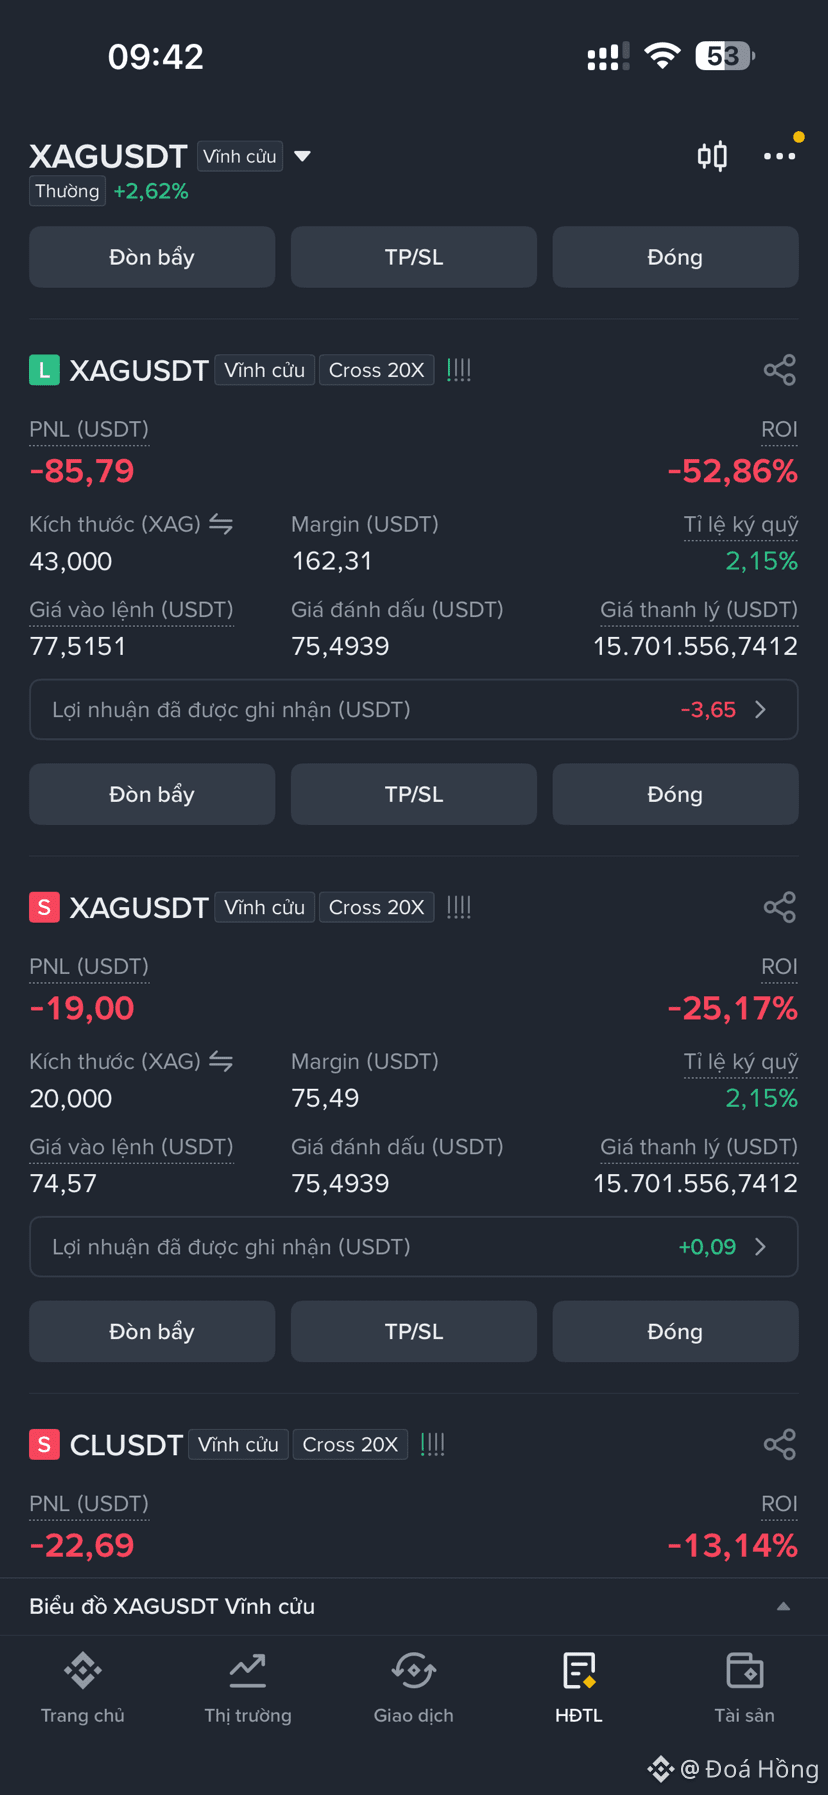Tap the Cross 20X tag on CLUSDT

[x=350, y=1444]
